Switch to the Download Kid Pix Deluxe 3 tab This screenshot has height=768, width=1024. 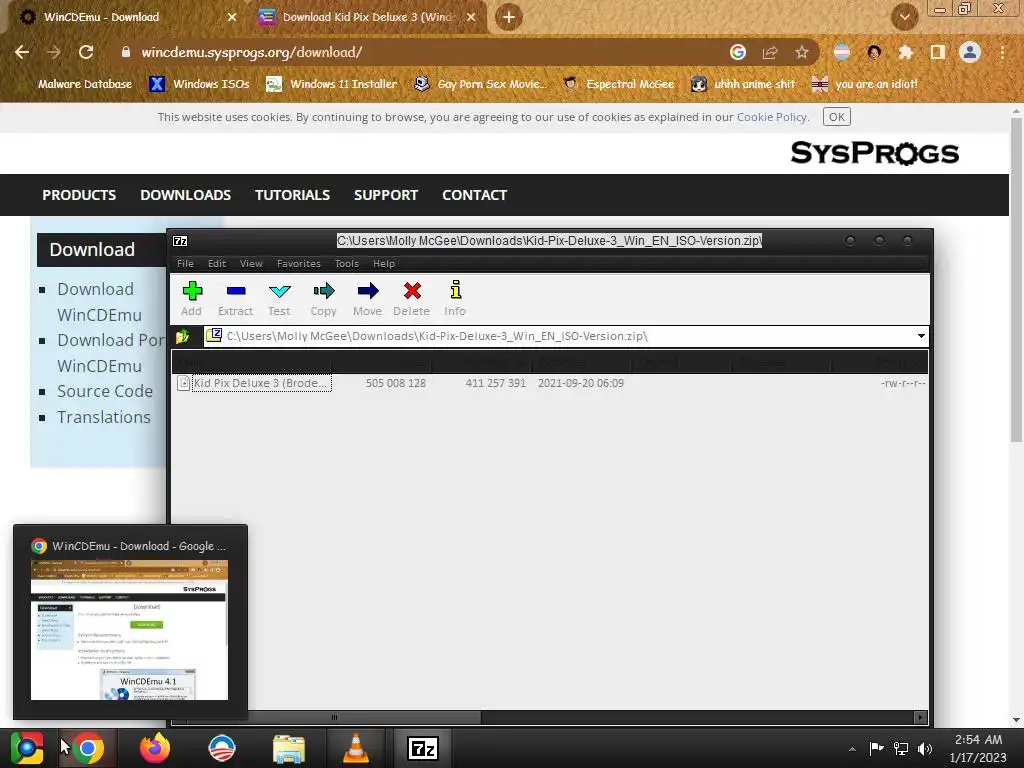(367, 17)
